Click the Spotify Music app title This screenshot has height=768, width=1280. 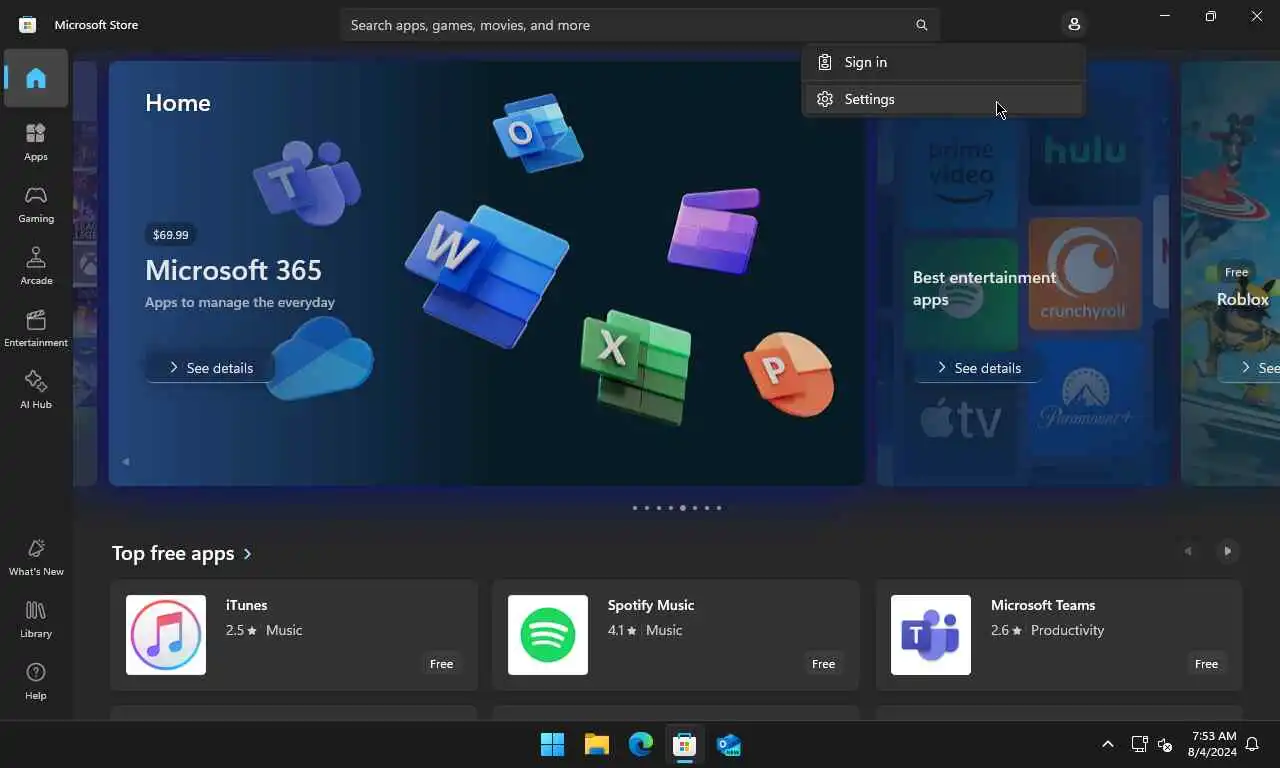(650, 605)
